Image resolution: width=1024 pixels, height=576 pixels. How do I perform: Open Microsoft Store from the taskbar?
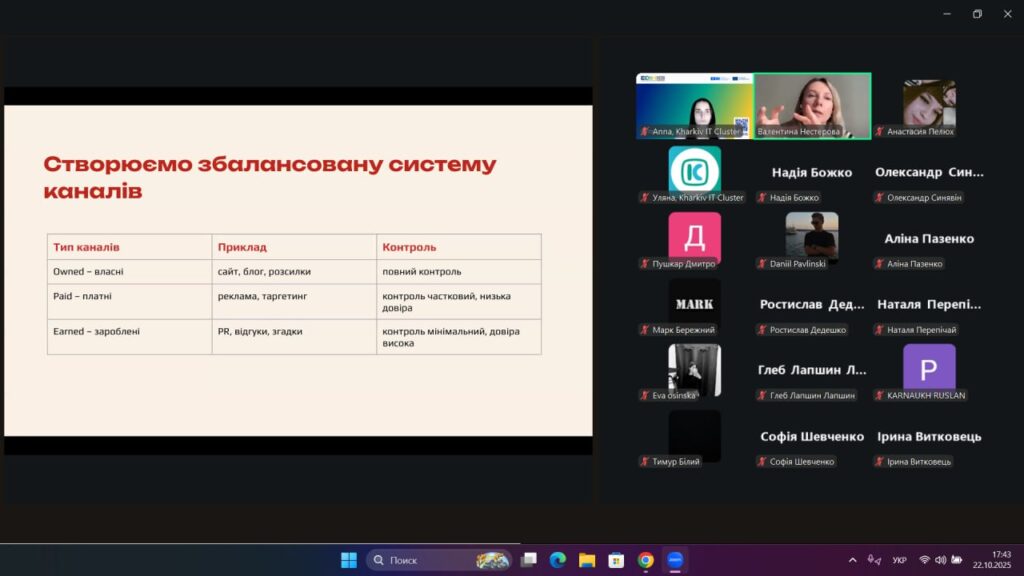pyautogui.click(x=617, y=560)
